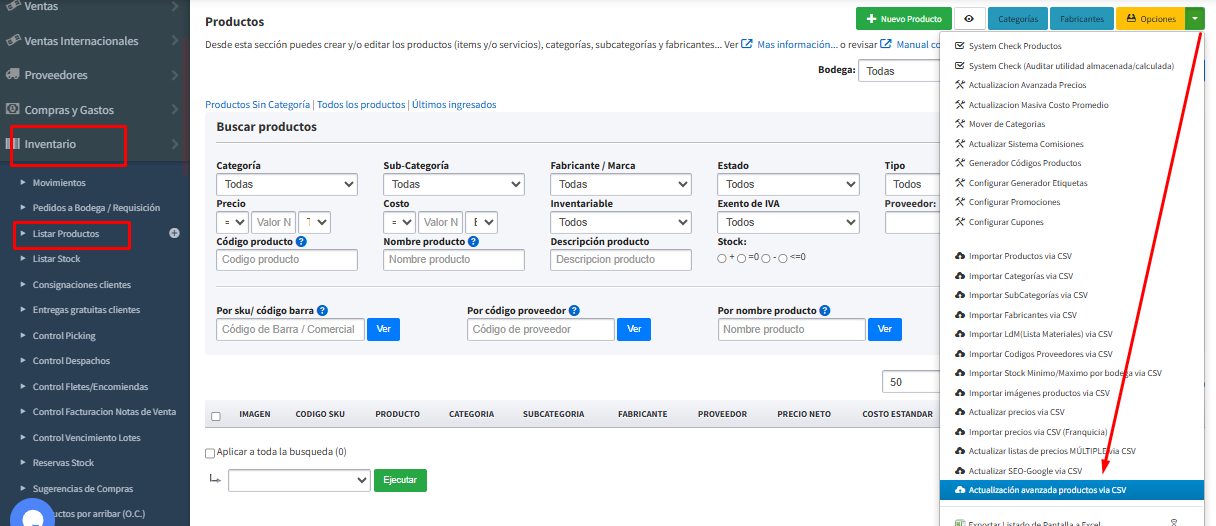Select 'Actualización avanzada productos via CSV'
The image size is (1216, 526).
(1047, 490)
